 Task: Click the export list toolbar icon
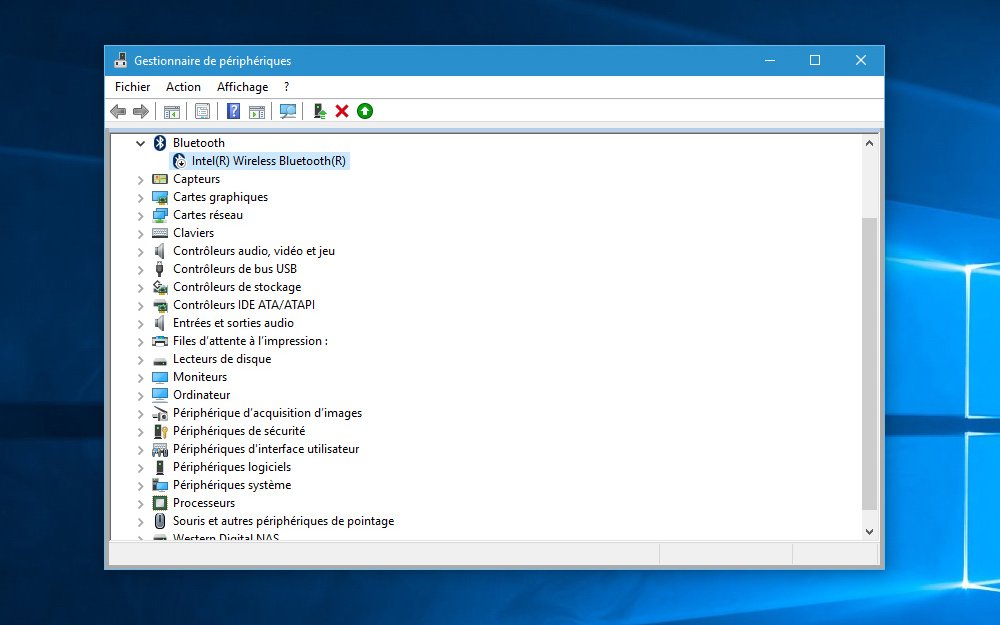257,111
